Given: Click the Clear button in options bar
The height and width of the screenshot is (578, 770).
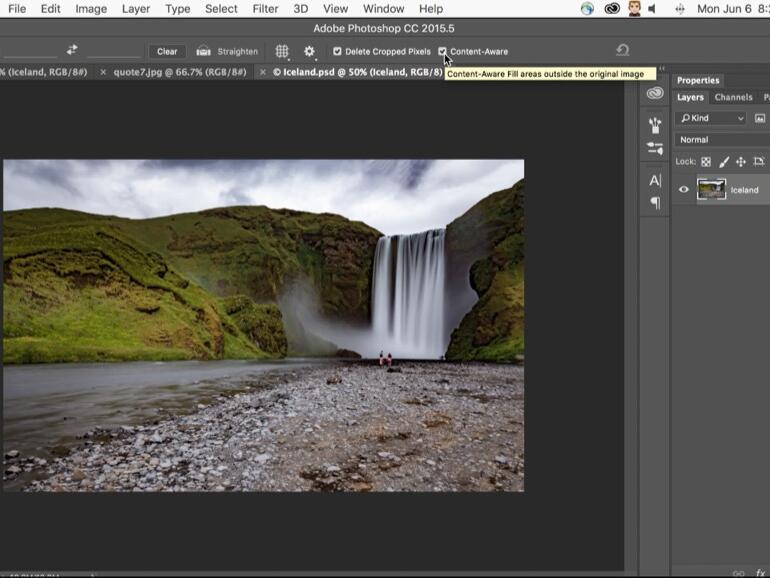Looking at the screenshot, I should 167,52.
